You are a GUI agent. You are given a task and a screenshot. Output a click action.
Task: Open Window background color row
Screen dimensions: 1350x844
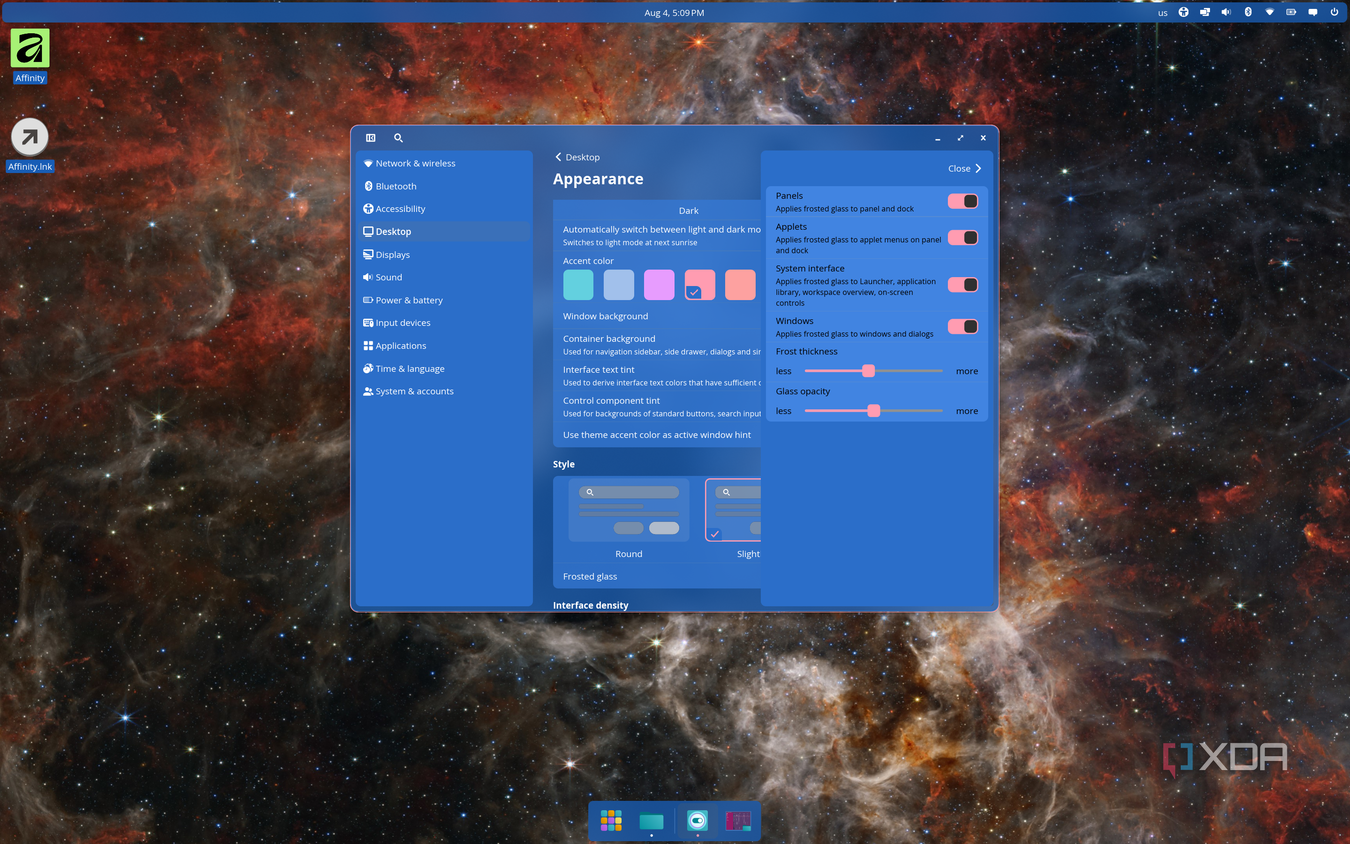(x=657, y=316)
